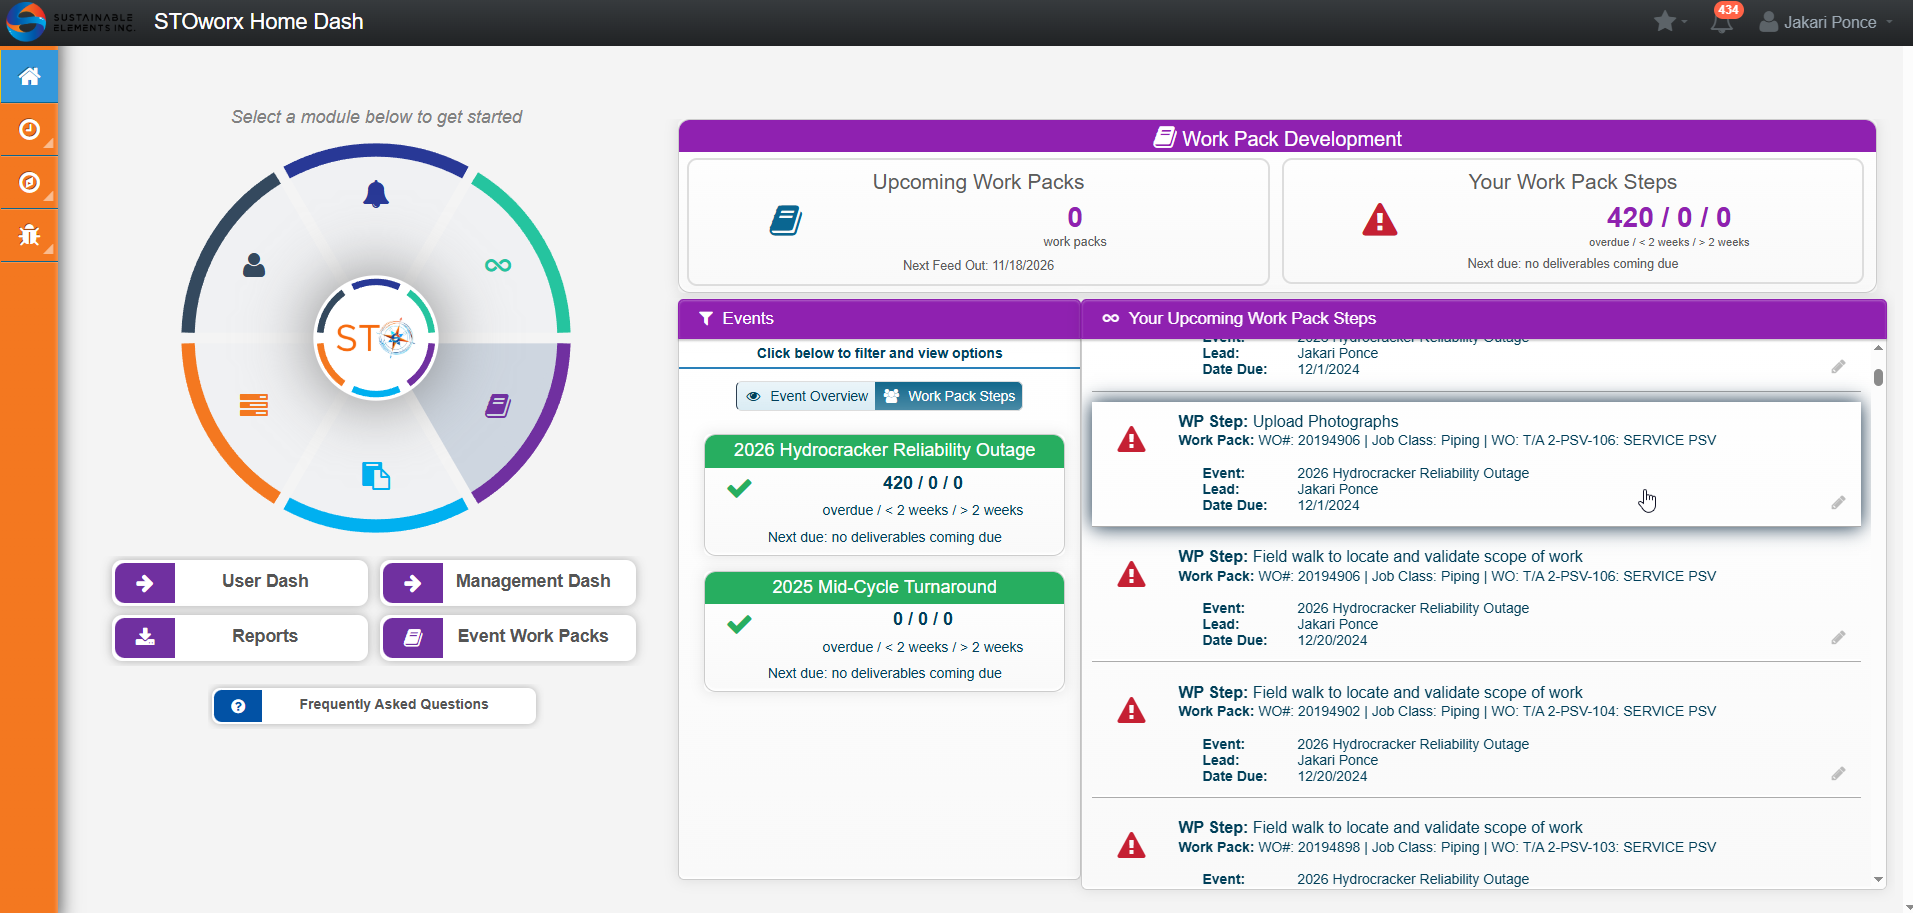Switch to Work Pack Steps view

949,396
